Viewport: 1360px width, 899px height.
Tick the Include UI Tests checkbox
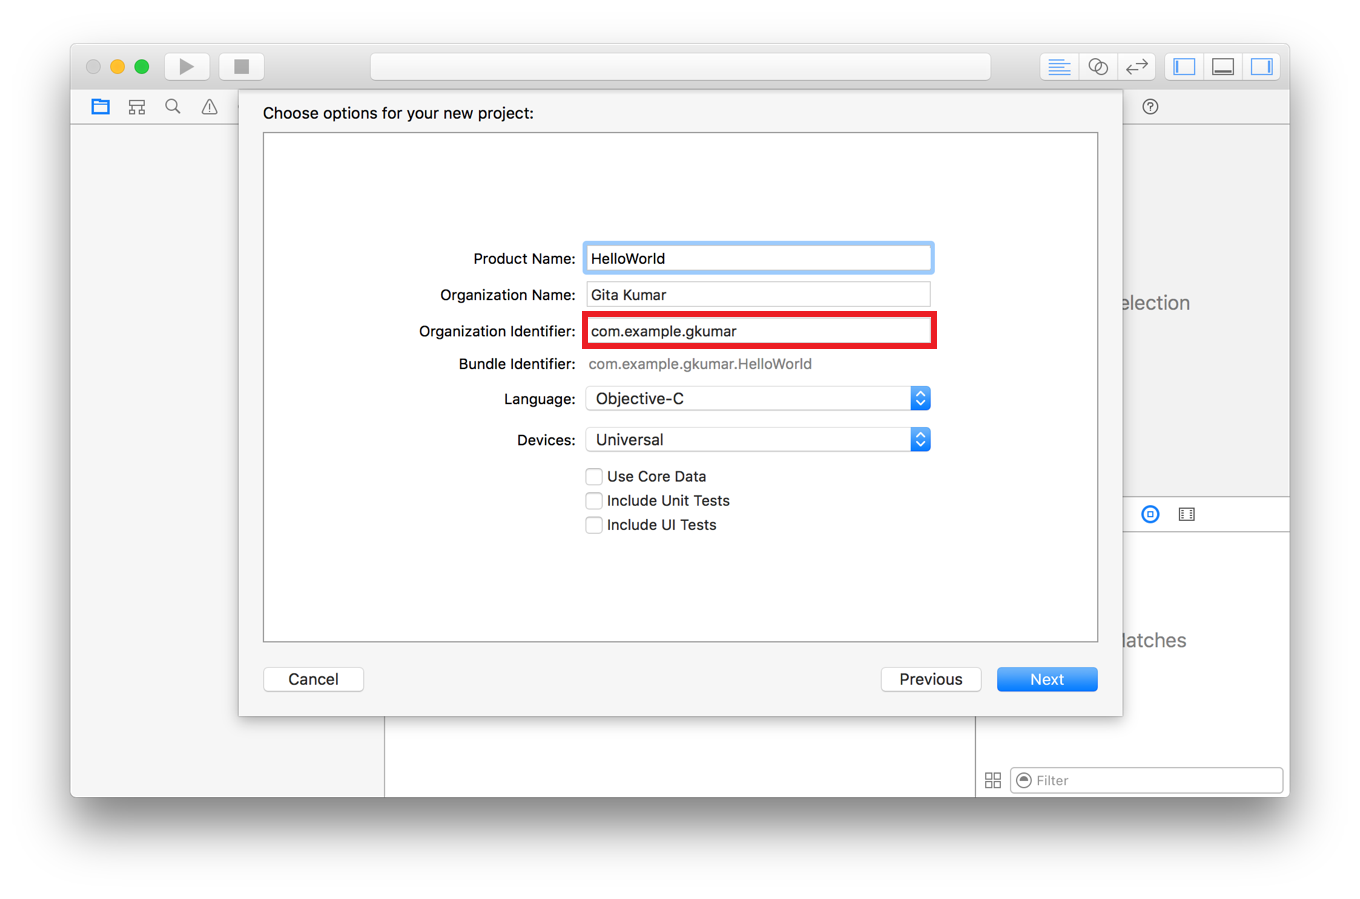pyautogui.click(x=594, y=525)
